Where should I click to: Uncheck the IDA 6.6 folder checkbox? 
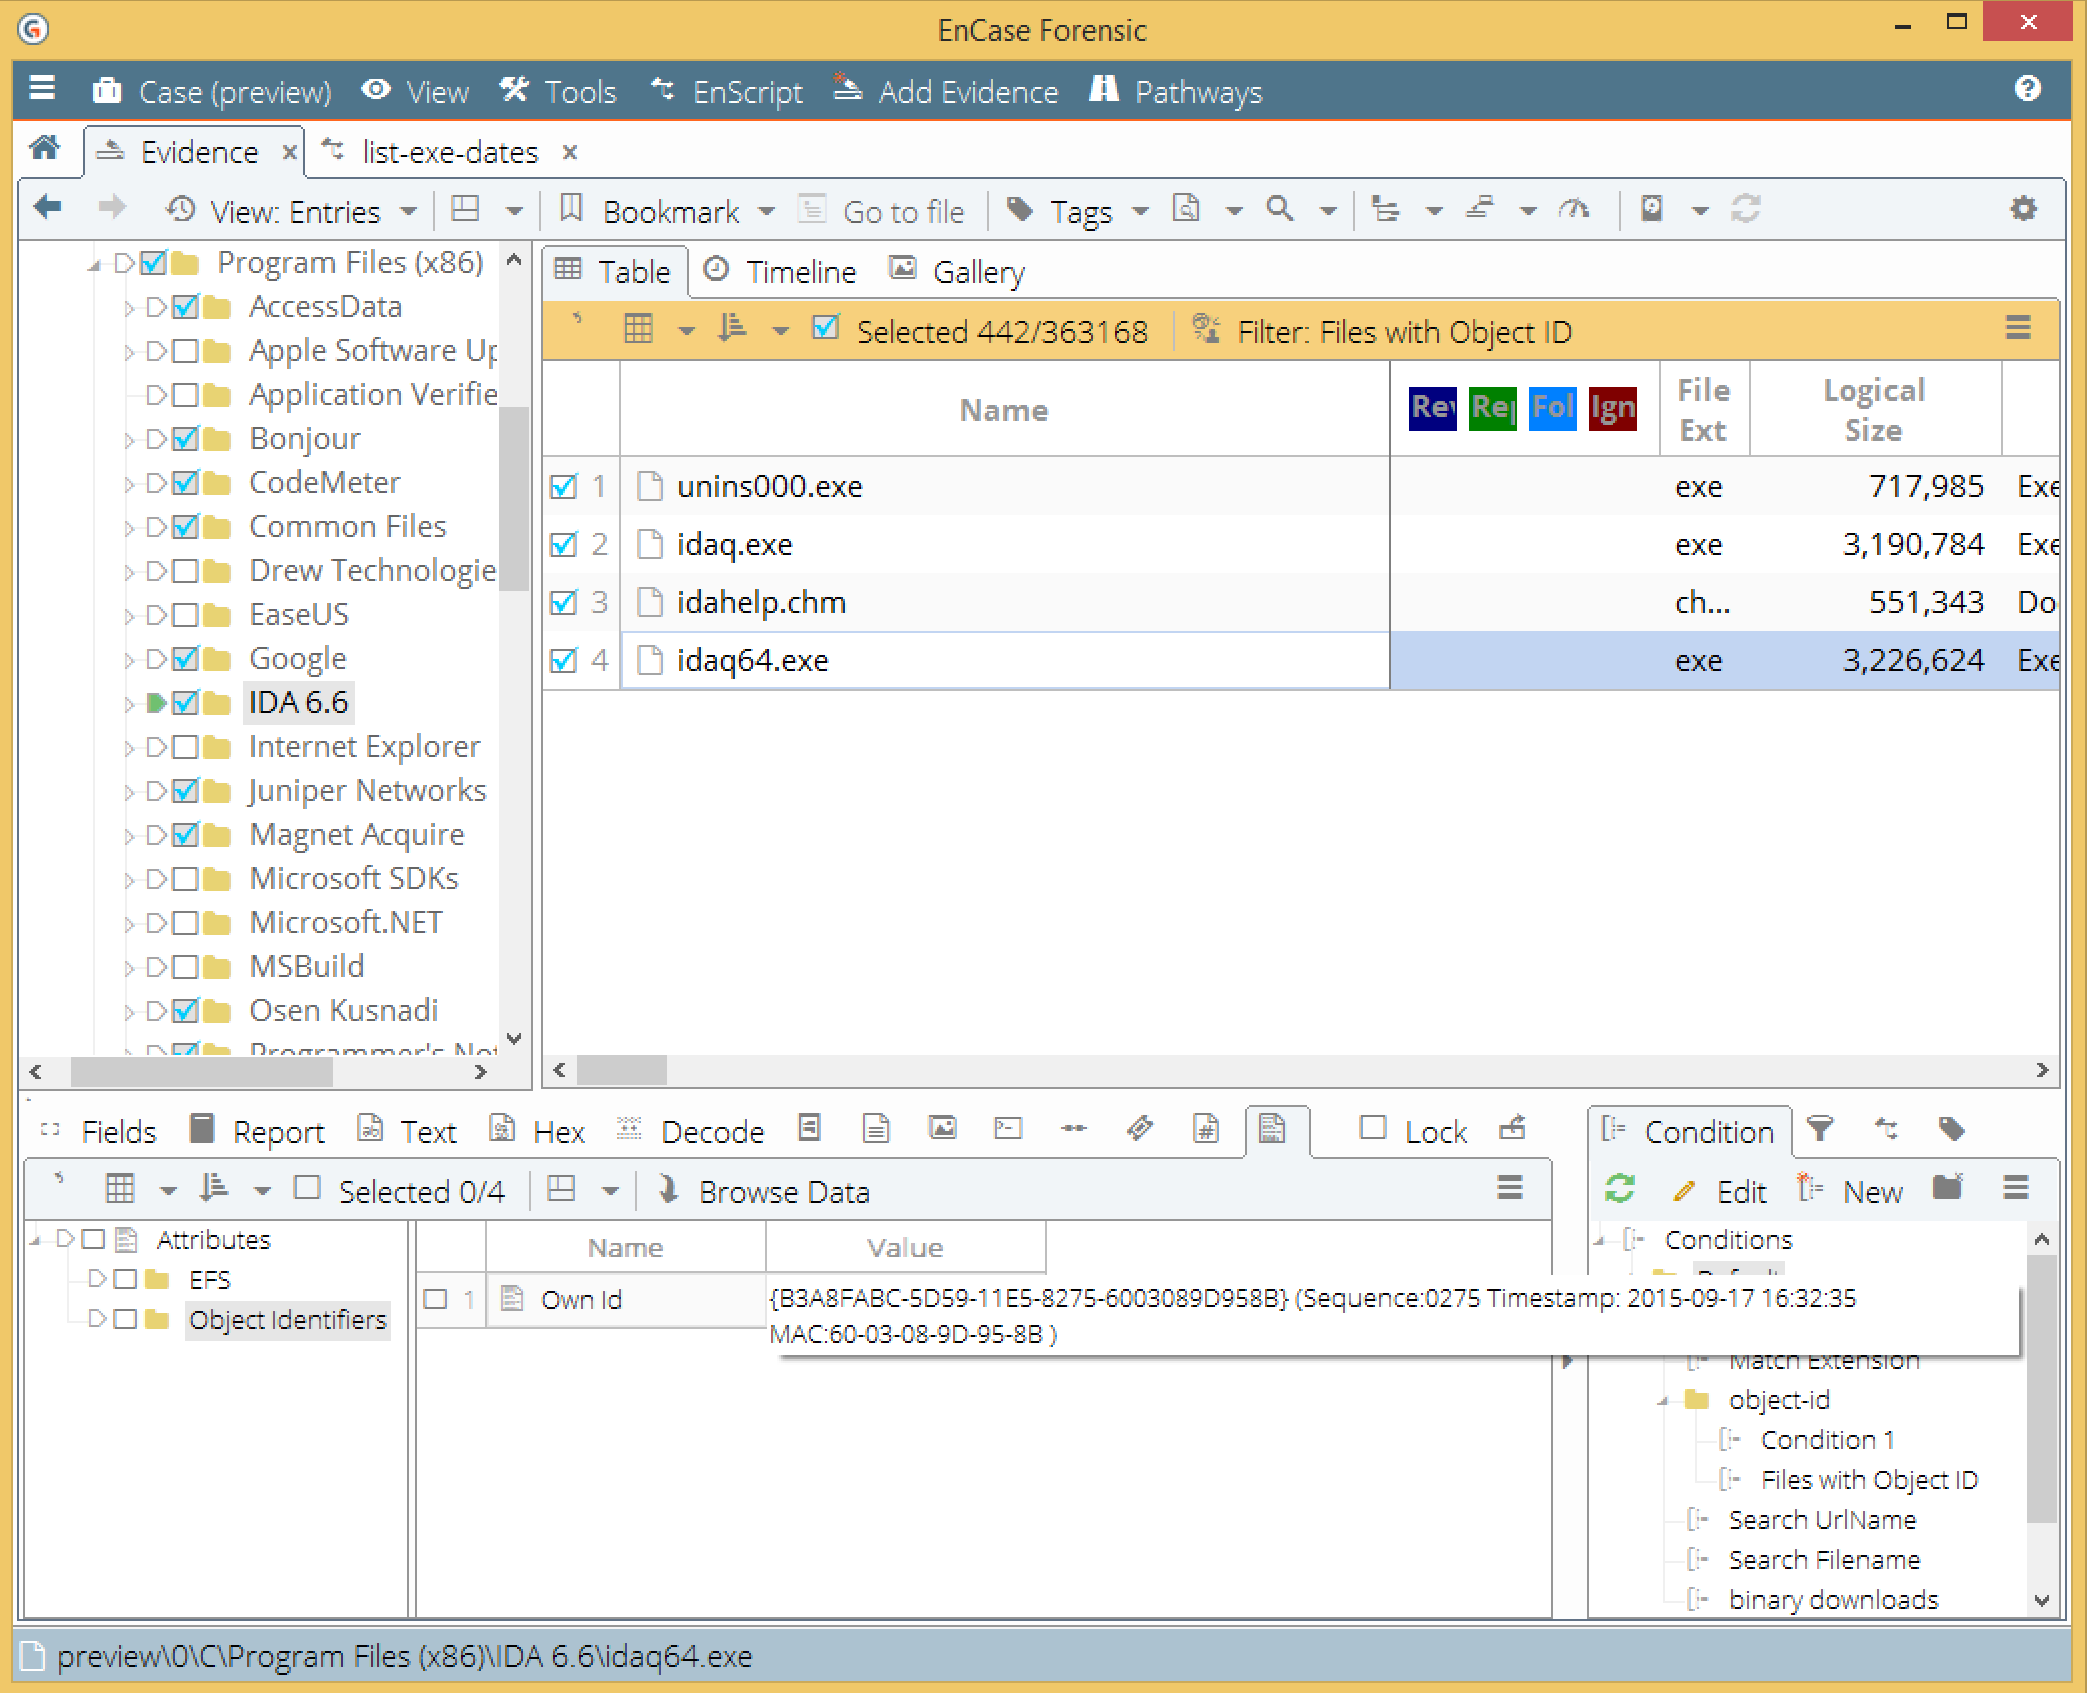click(184, 703)
